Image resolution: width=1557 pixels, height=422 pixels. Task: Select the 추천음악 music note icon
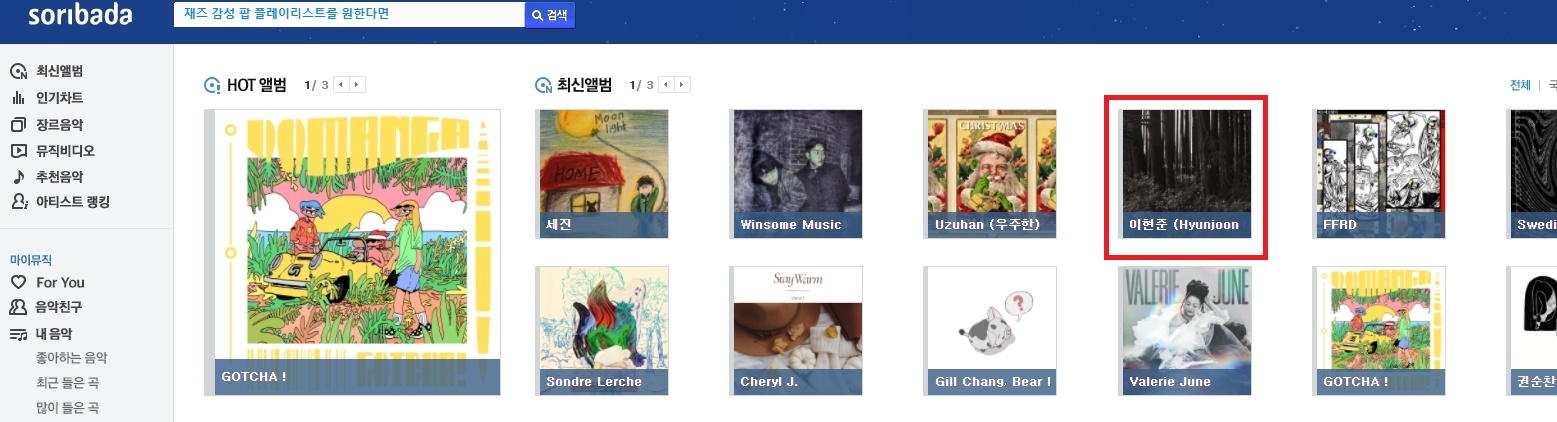click(x=18, y=177)
